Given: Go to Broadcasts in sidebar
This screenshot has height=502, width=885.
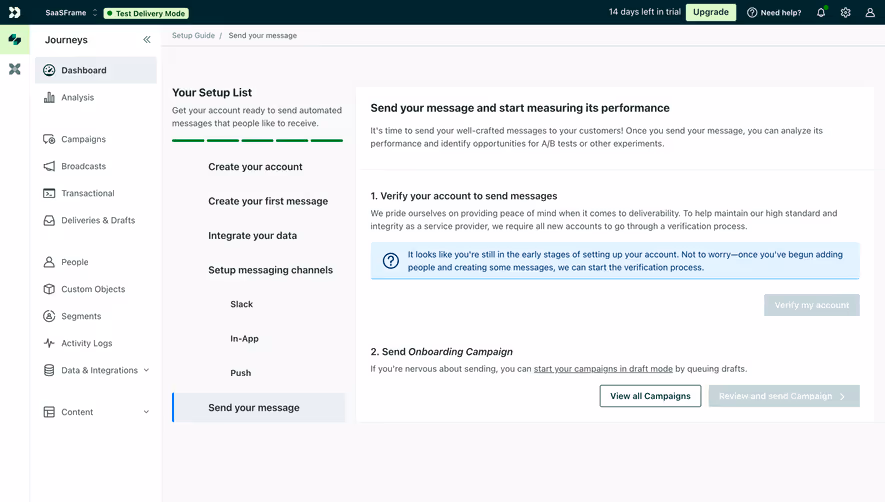Looking at the screenshot, I should click(96, 166).
